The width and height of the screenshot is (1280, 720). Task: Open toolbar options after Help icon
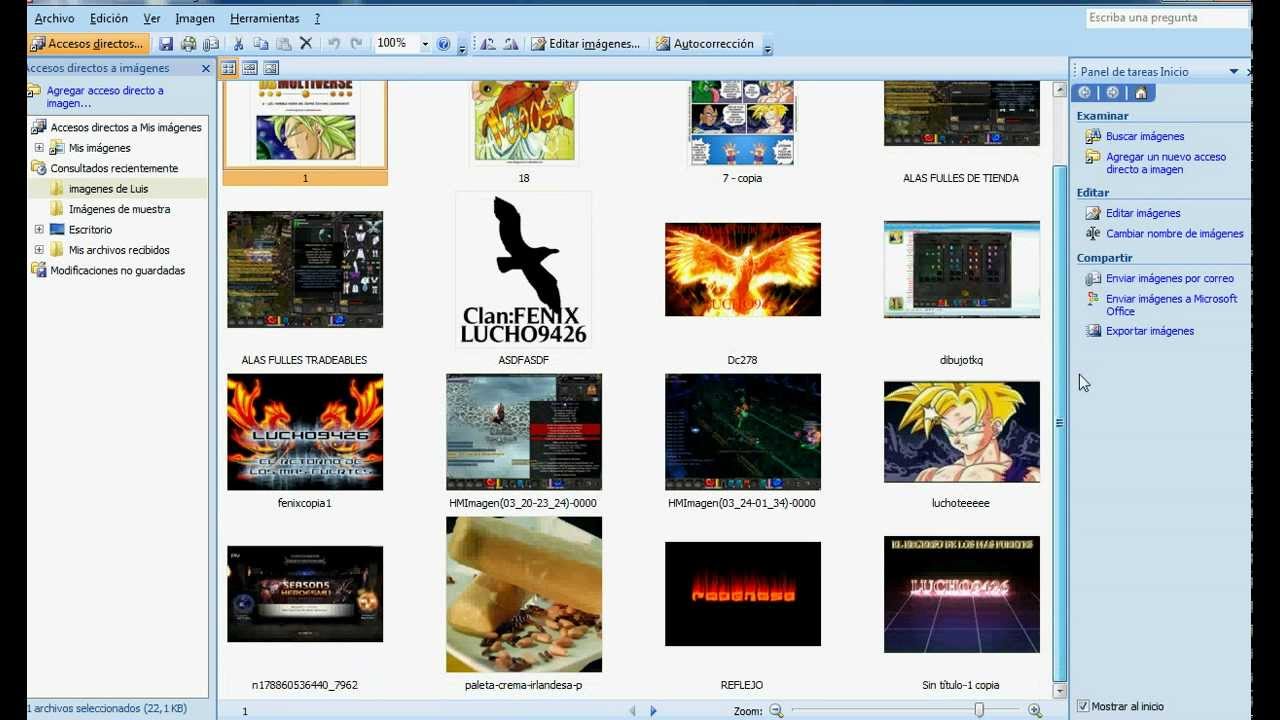point(462,46)
